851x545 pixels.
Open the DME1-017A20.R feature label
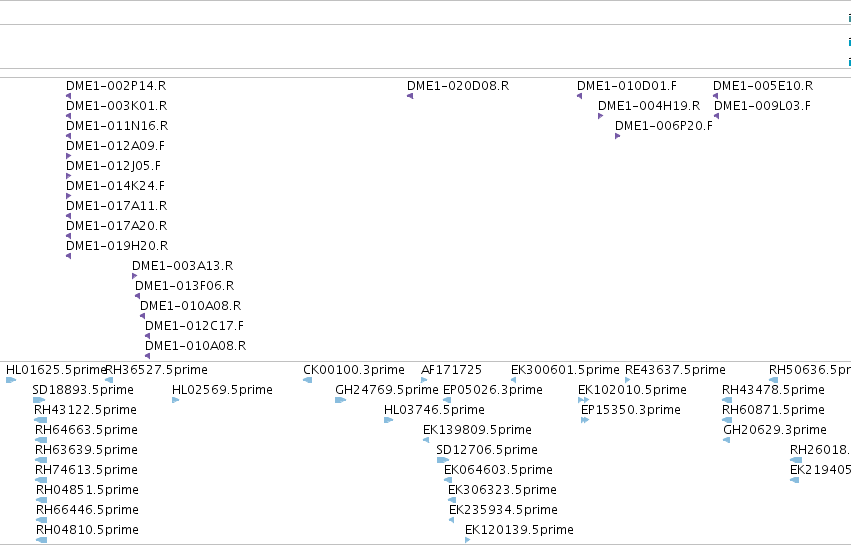click(117, 226)
